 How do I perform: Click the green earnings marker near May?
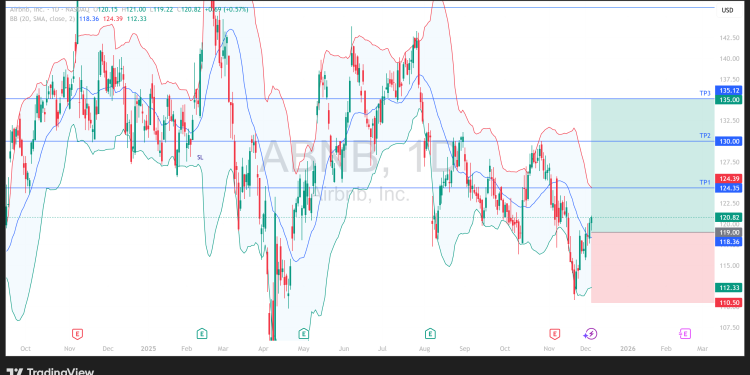[303, 333]
